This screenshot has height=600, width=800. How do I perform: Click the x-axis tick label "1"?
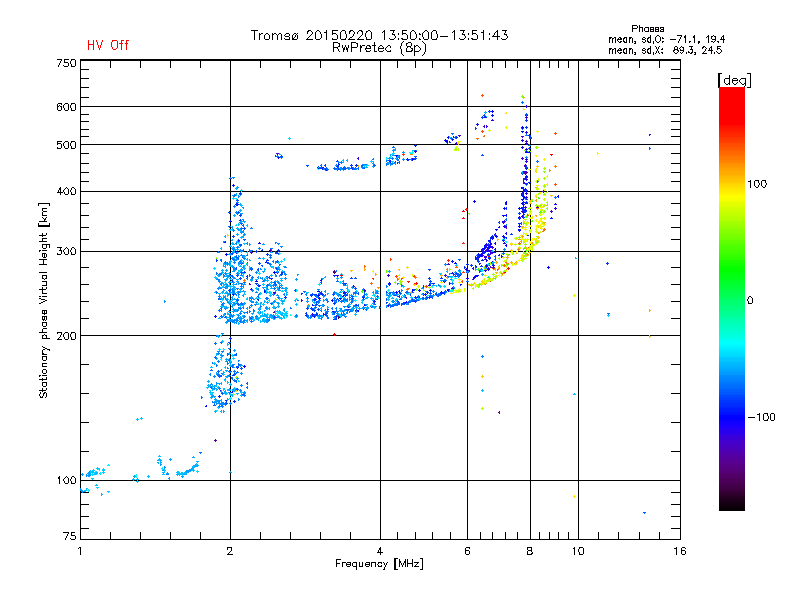80,551
